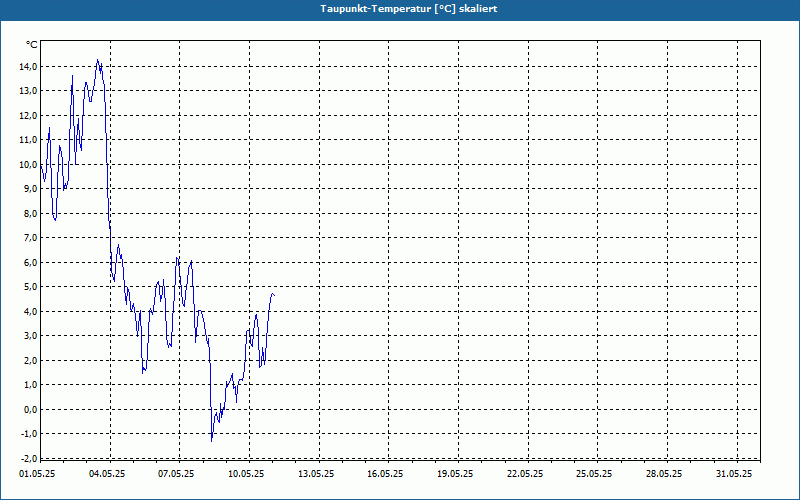Screen dimensions: 800x500
Task: Click the 13.05.25 date label
Action: 316,474
